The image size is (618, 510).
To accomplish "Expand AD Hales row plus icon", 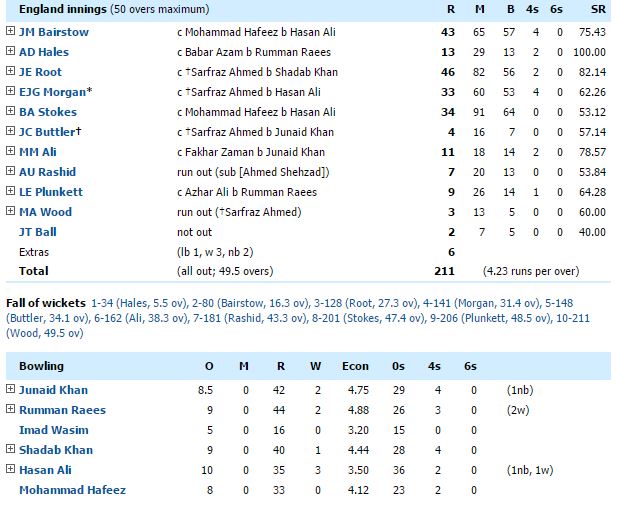I will coord(11,52).
